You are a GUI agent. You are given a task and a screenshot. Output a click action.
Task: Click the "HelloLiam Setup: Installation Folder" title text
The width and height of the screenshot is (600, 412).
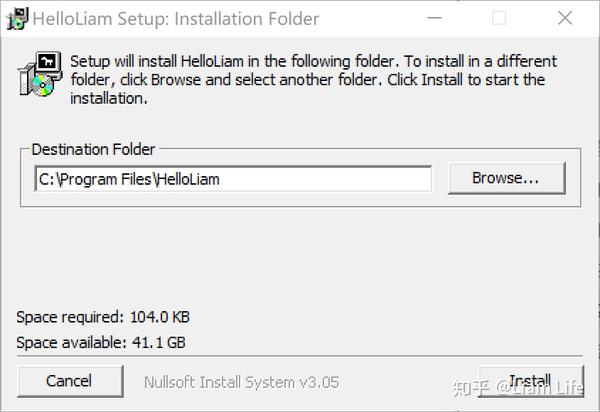click(176, 18)
